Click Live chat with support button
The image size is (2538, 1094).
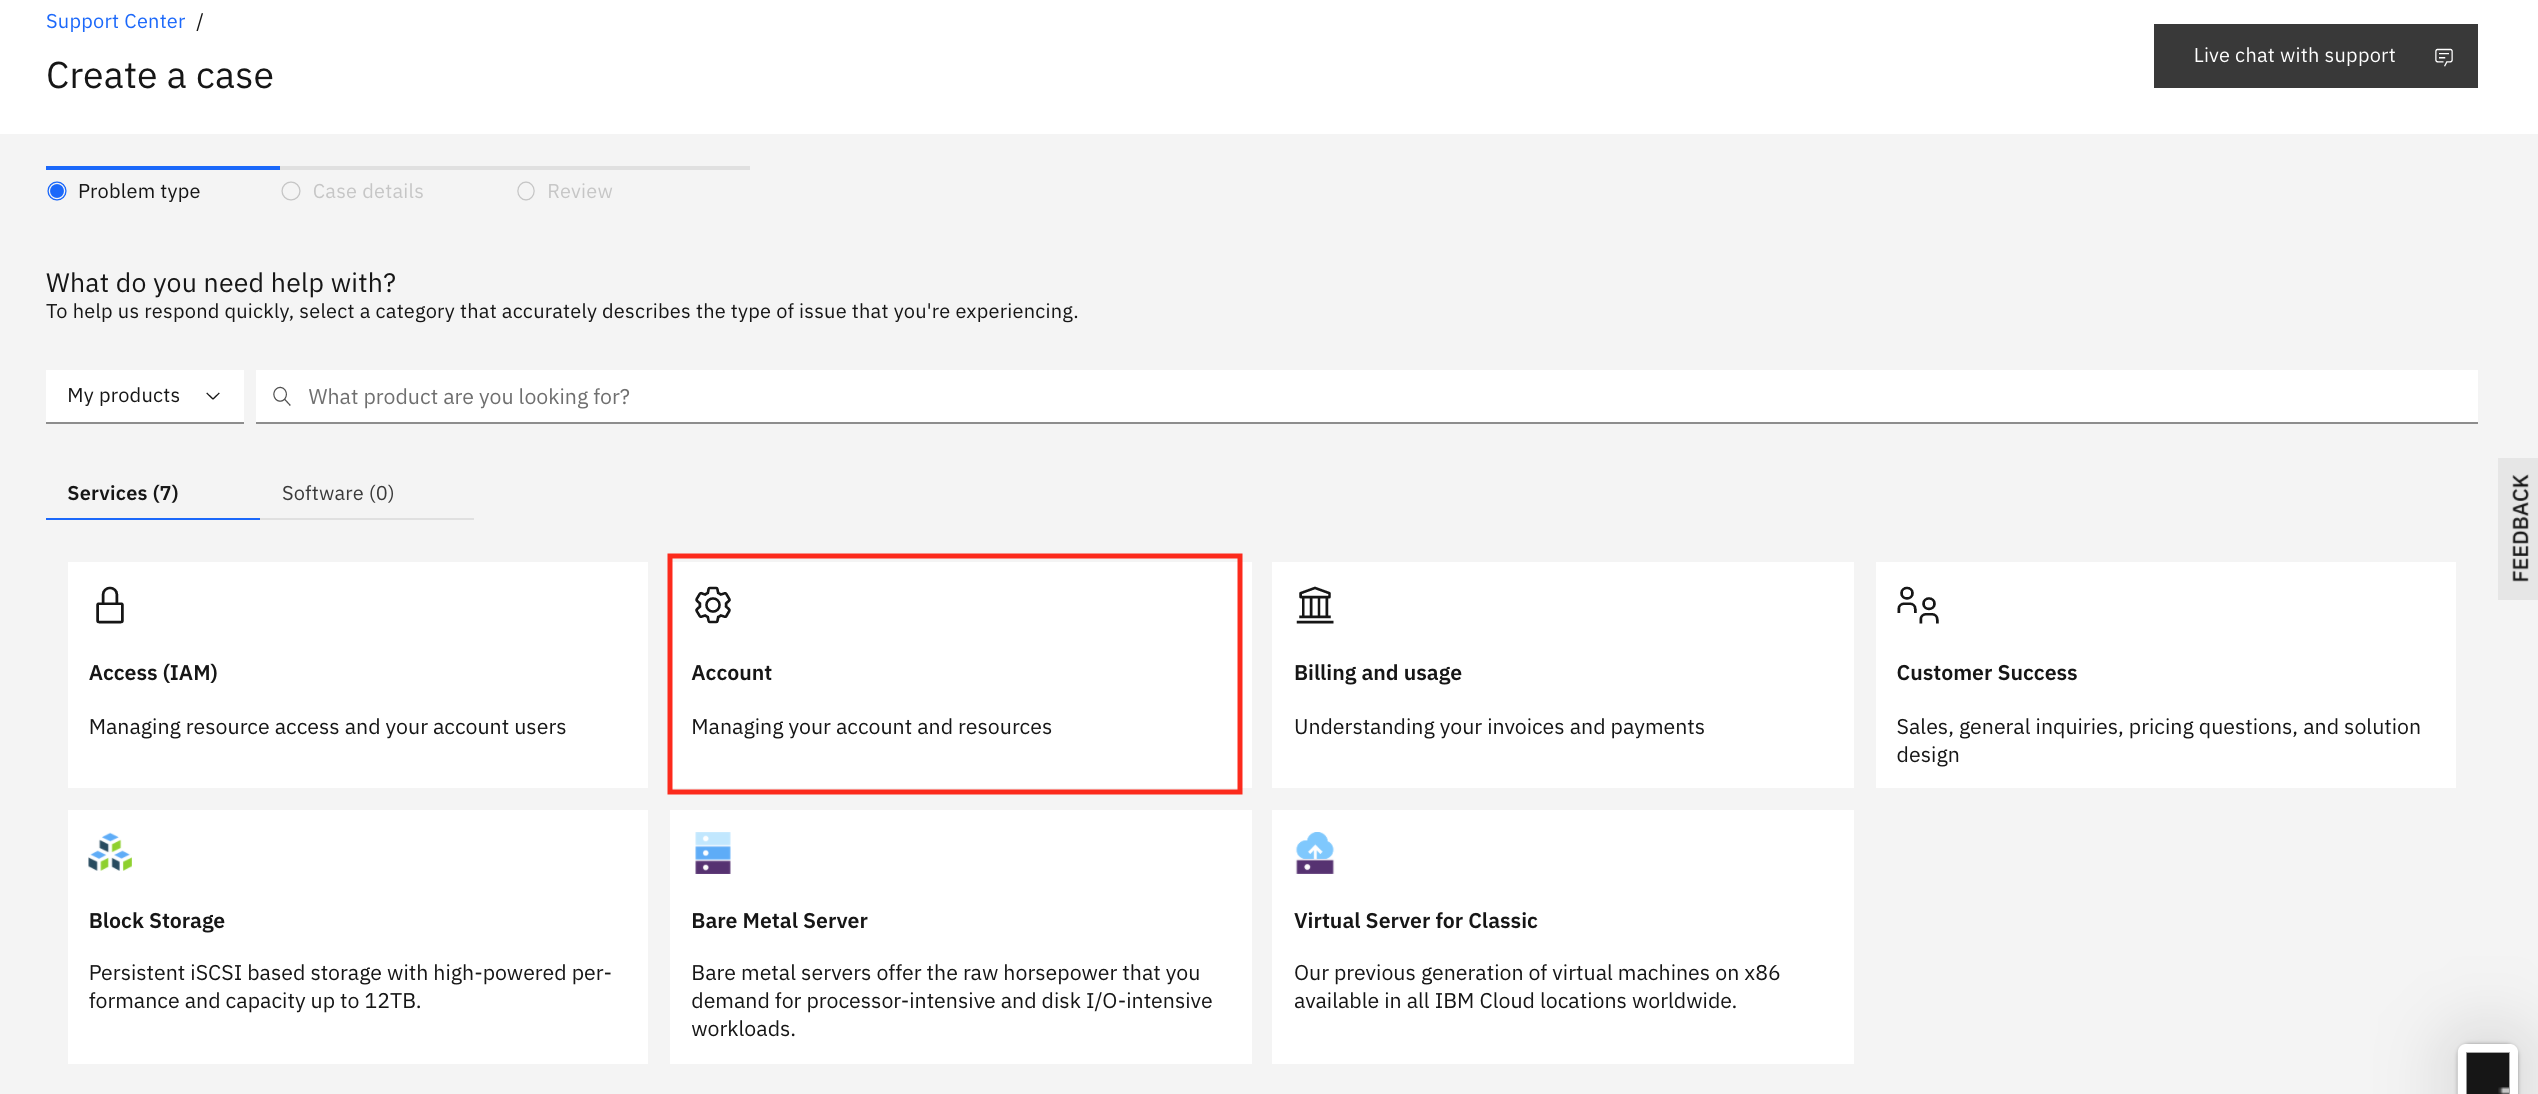pos(2294,56)
